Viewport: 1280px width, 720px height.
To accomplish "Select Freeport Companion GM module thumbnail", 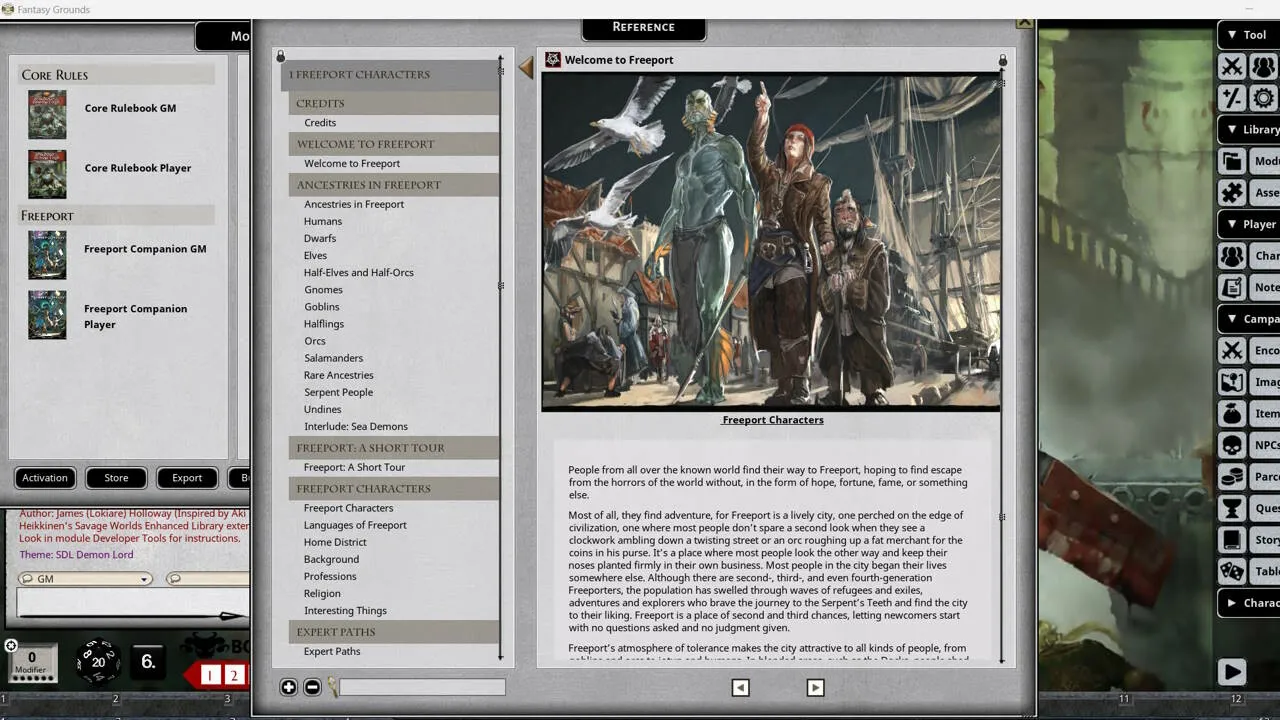I will point(47,255).
